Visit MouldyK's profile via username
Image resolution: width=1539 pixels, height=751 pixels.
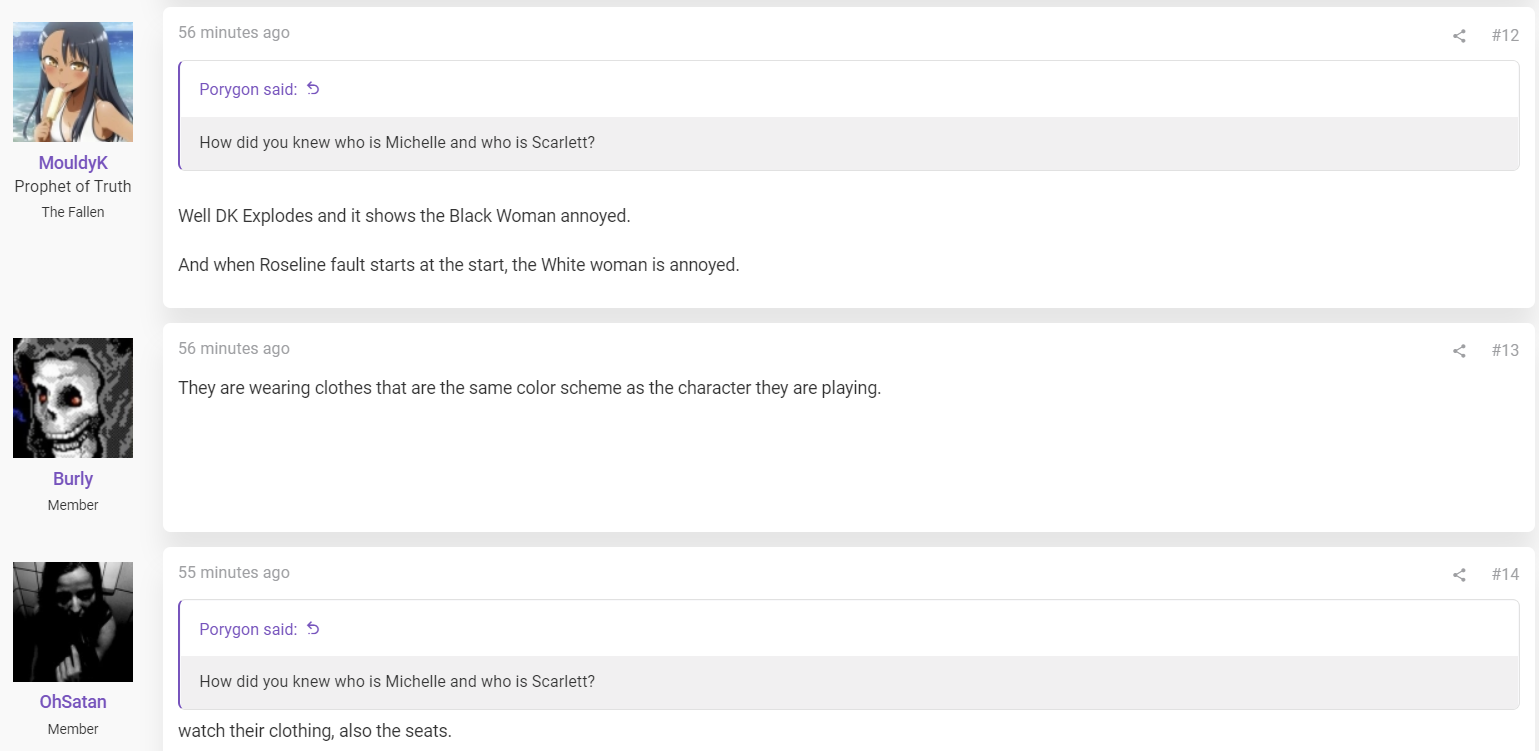pos(73,162)
